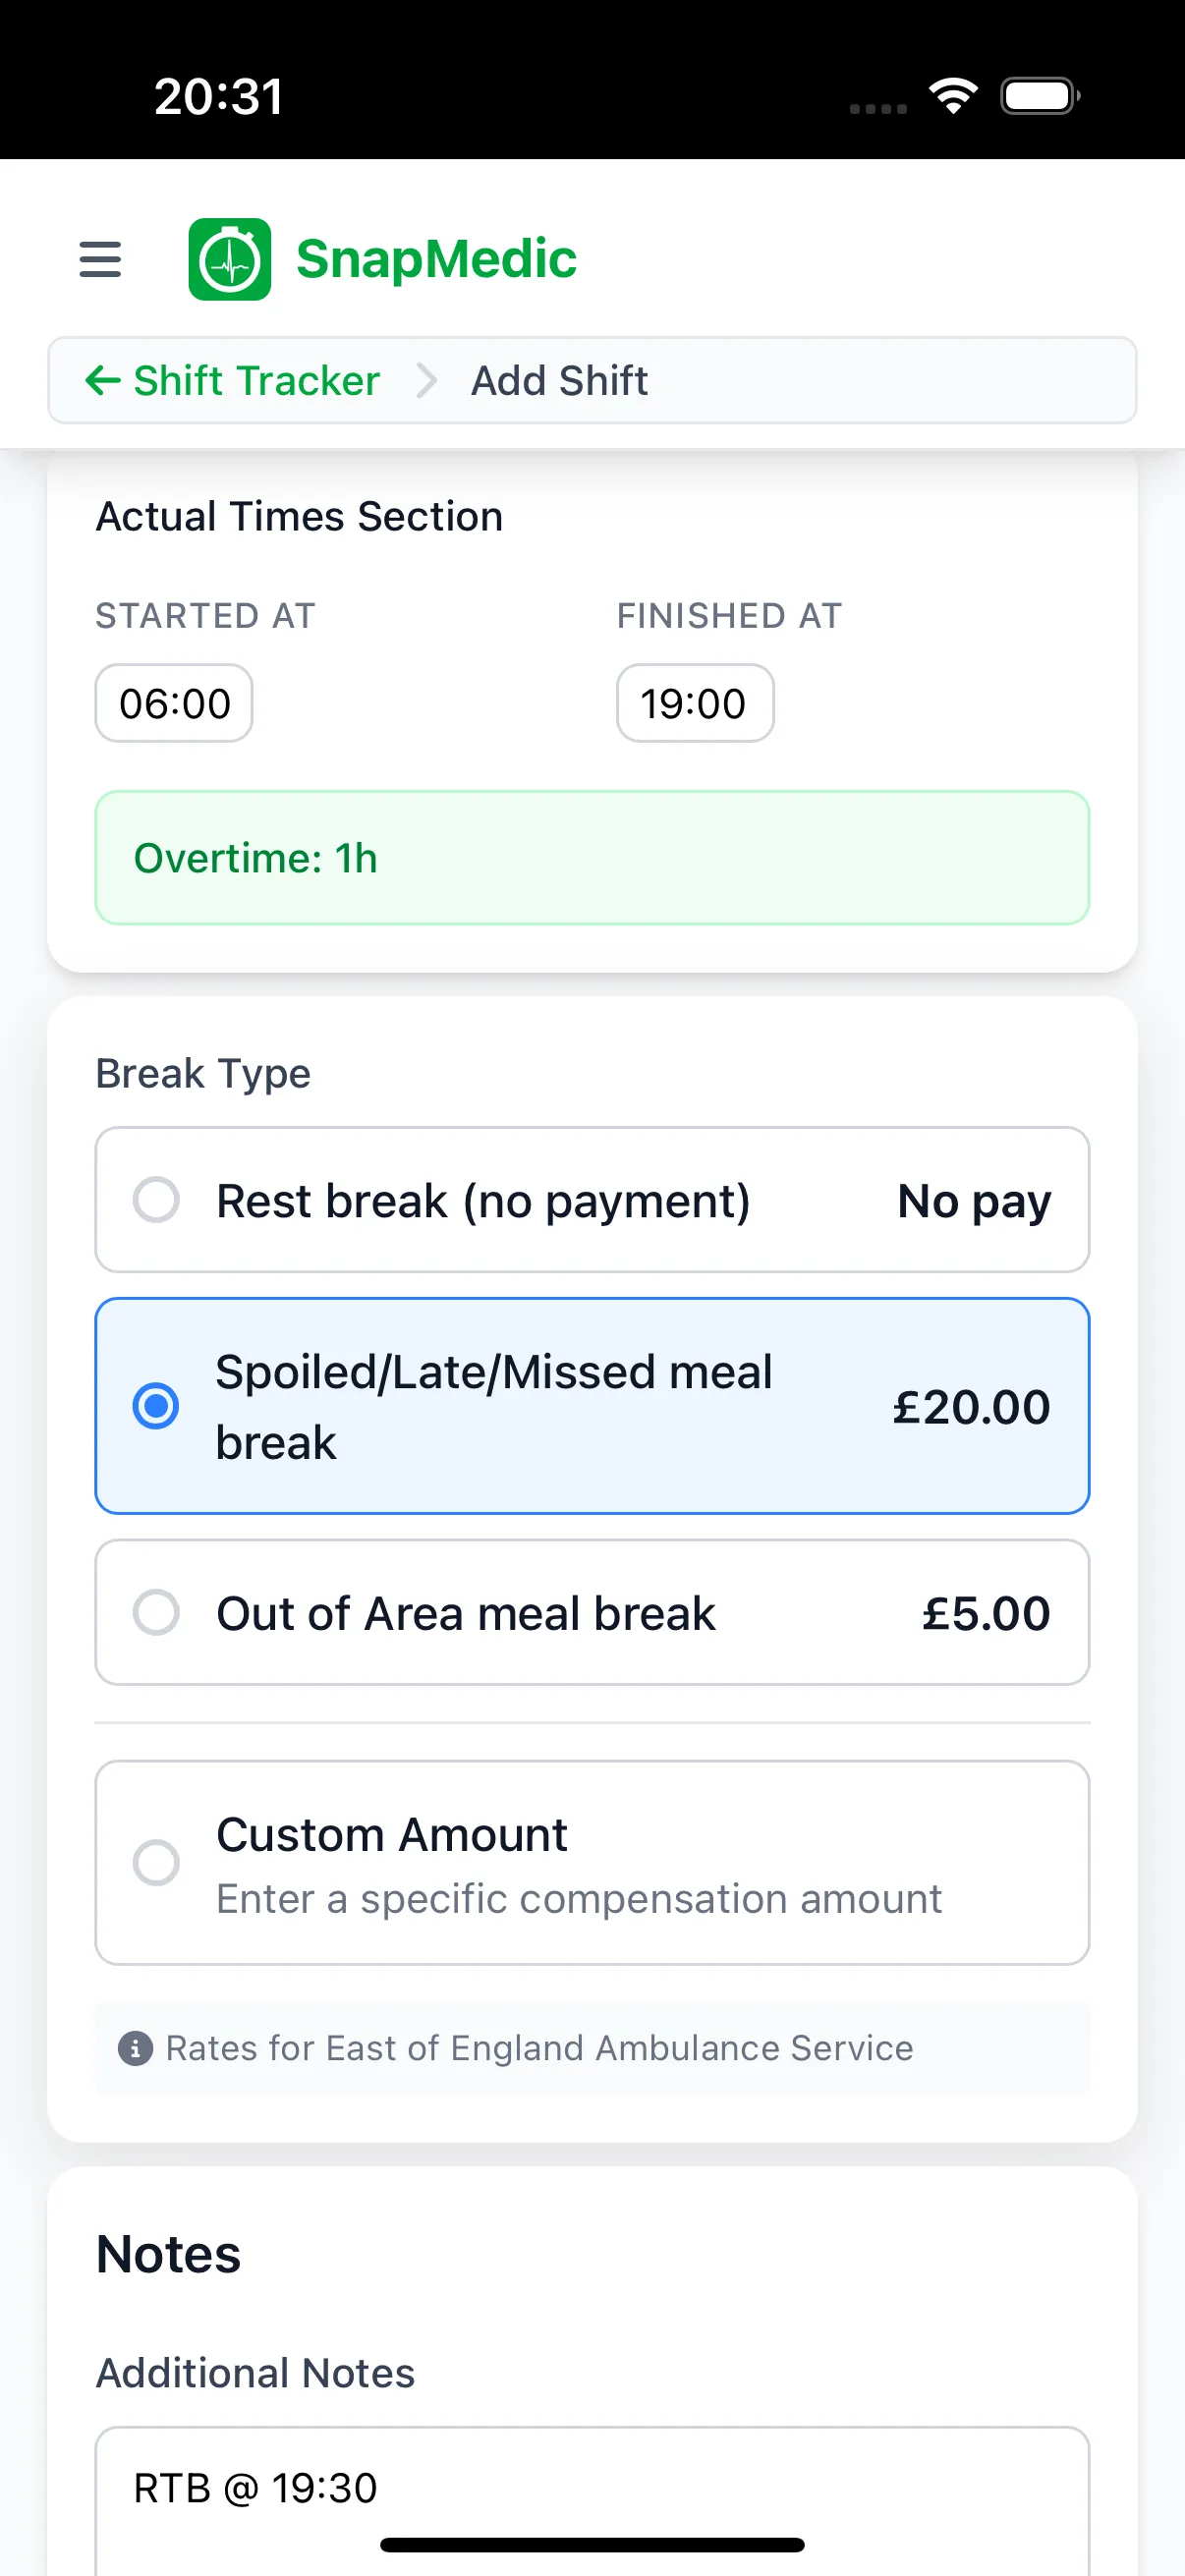Click the battery indicator
Screen dimensions: 1185x2576
pos(1039,95)
